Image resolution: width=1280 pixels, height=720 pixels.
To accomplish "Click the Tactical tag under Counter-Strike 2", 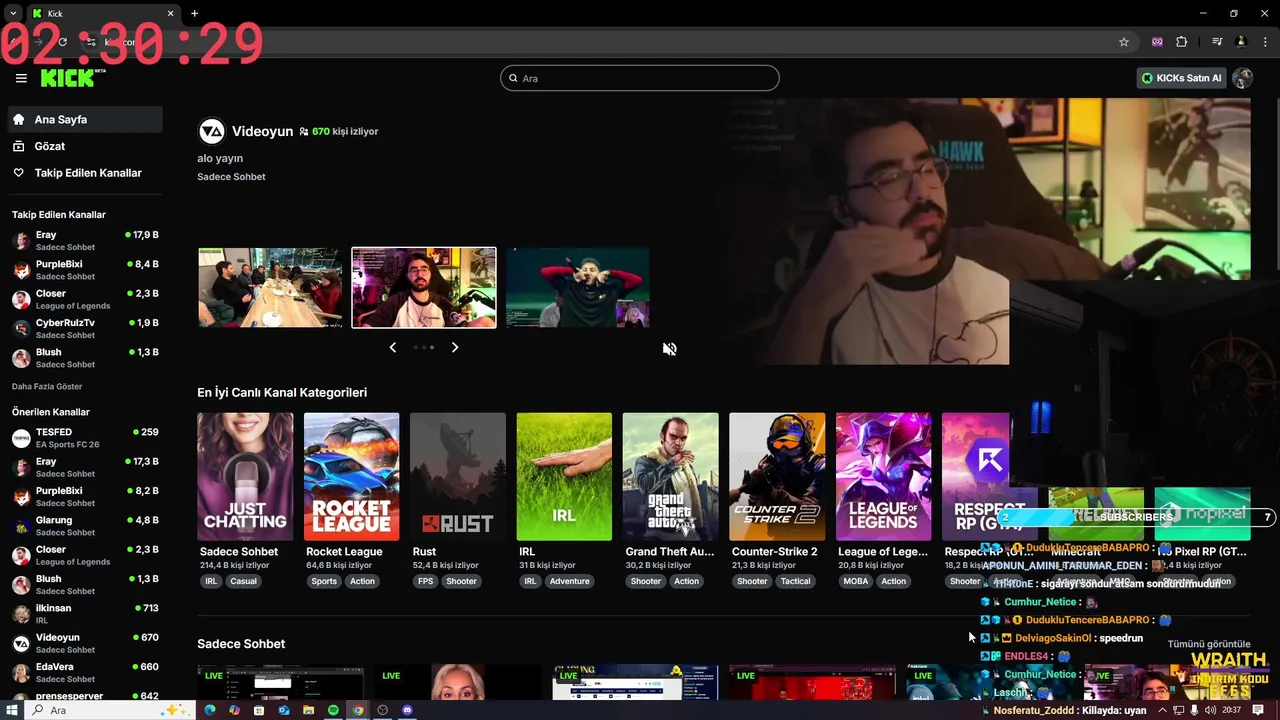I will coord(796,581).
